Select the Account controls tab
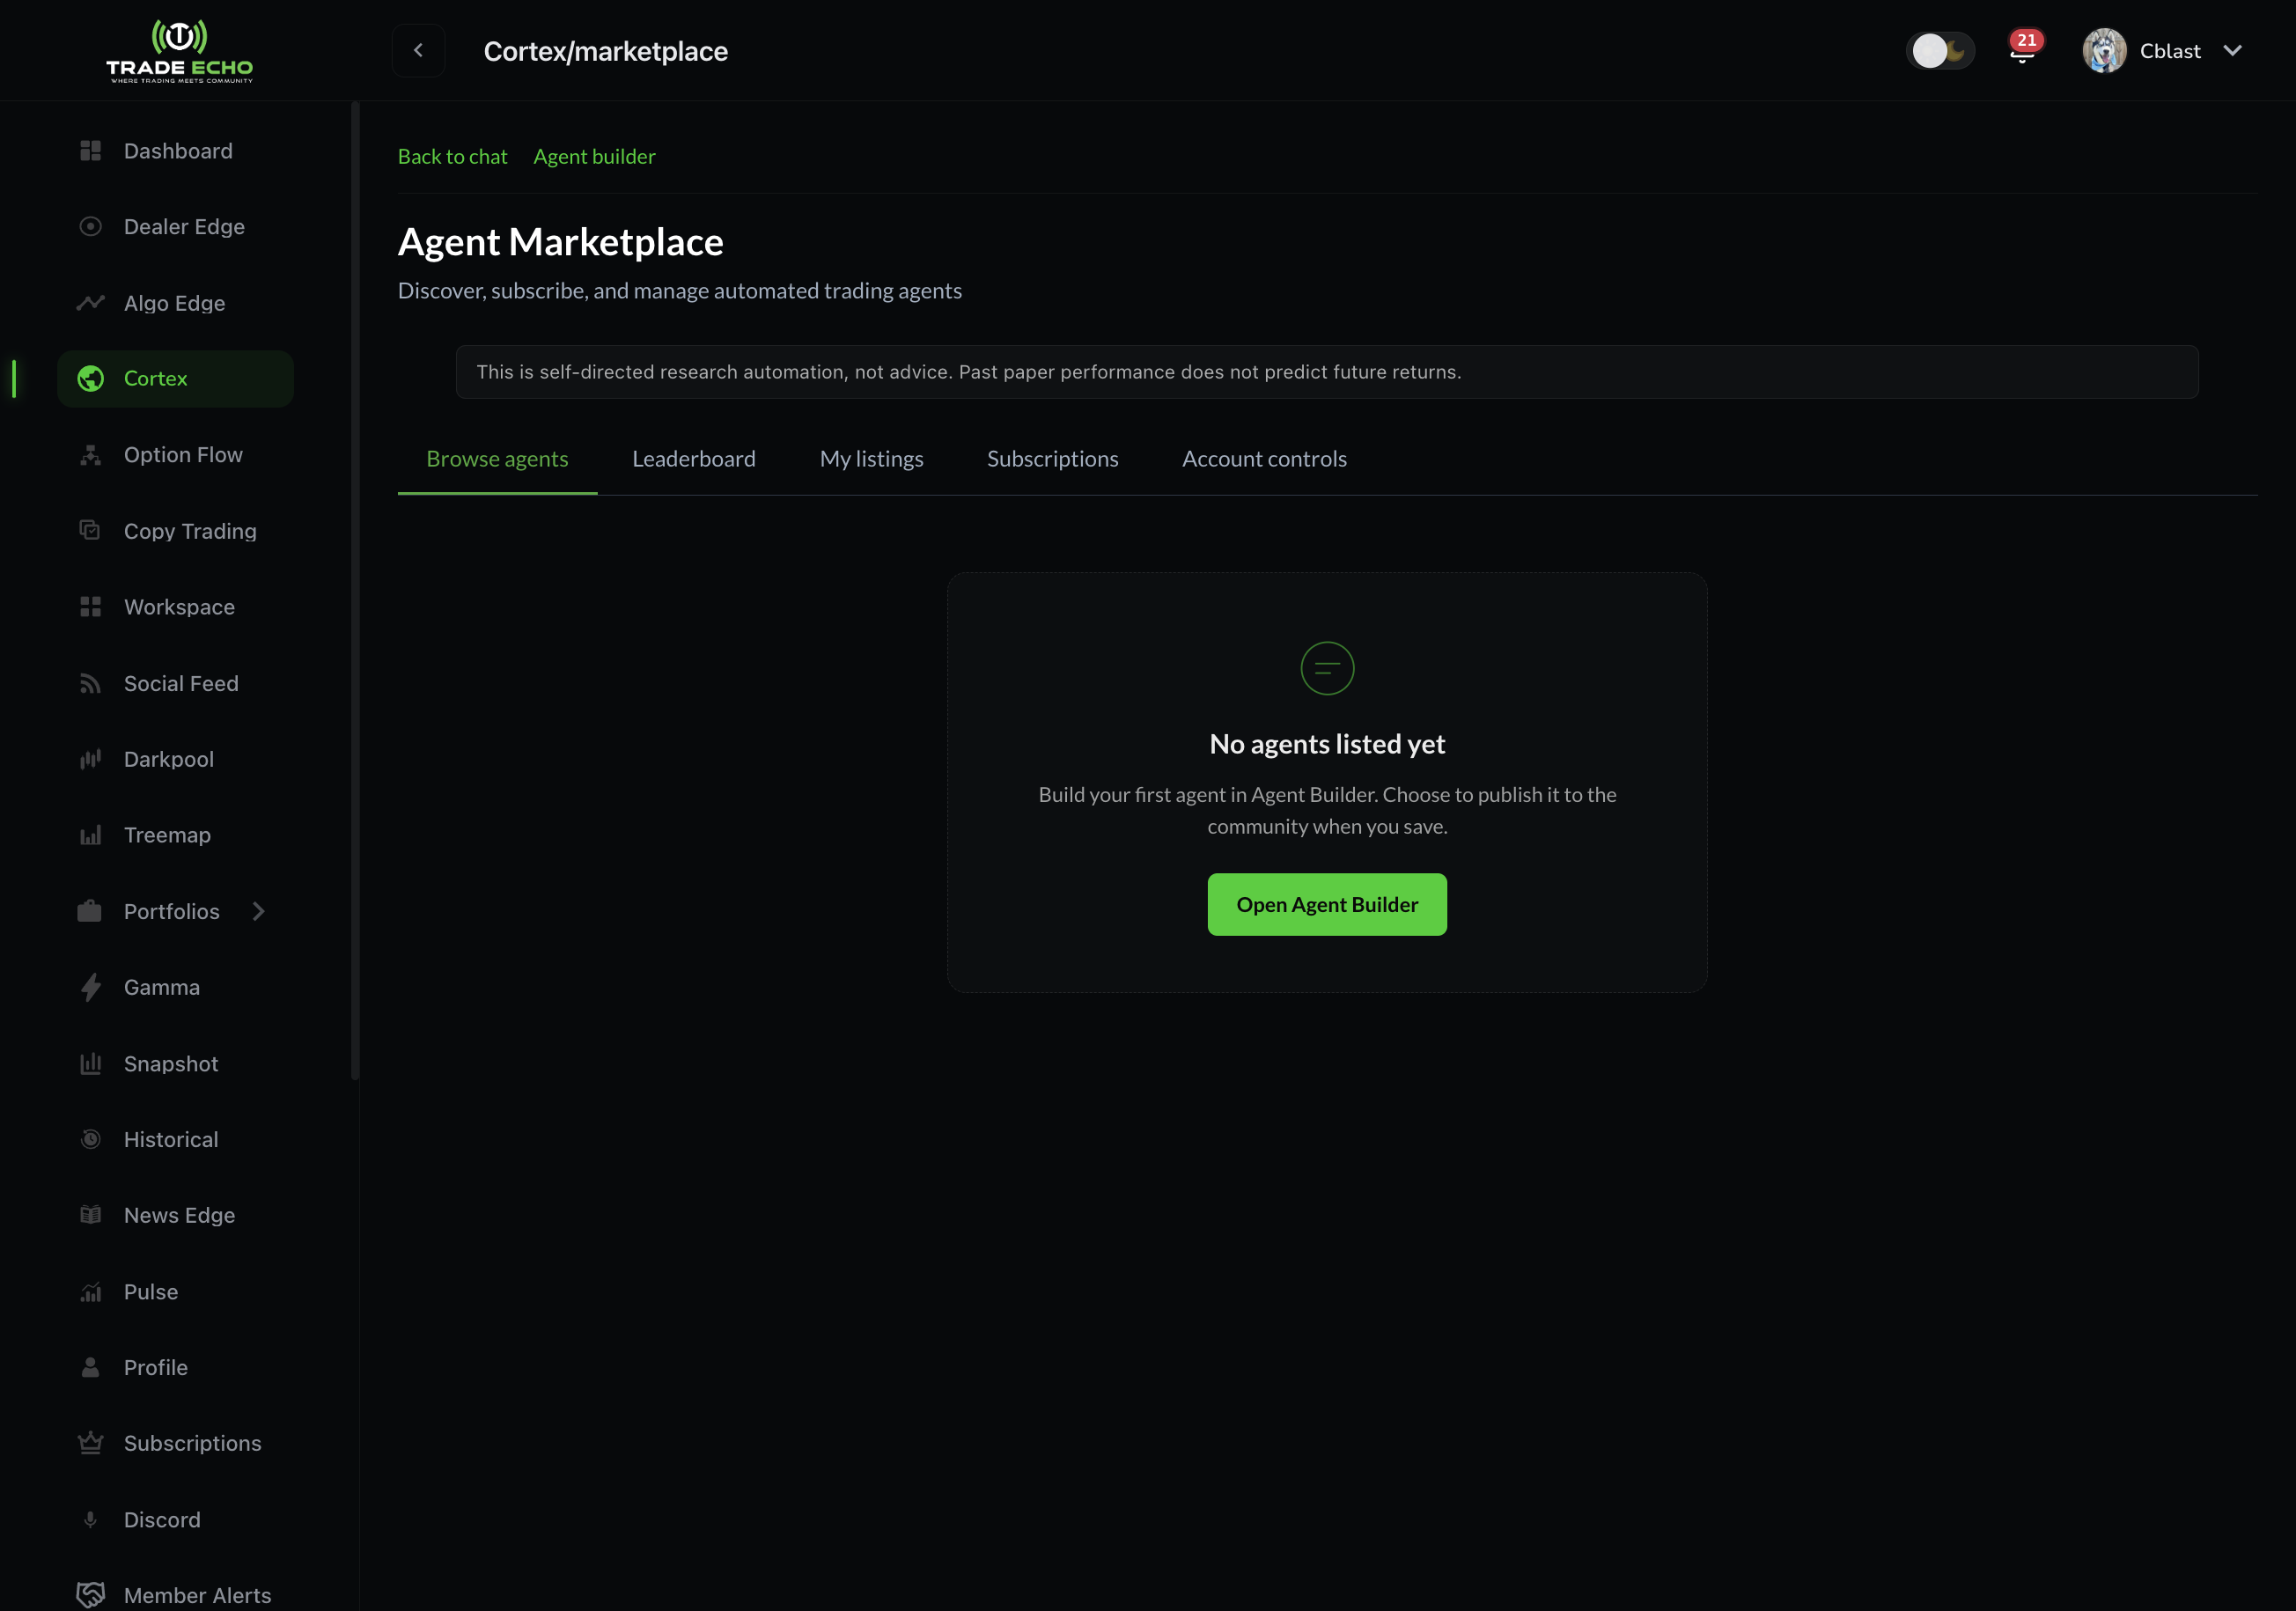The width and height of the screenshot is (2296, 1611). [x=1264, y=459]
